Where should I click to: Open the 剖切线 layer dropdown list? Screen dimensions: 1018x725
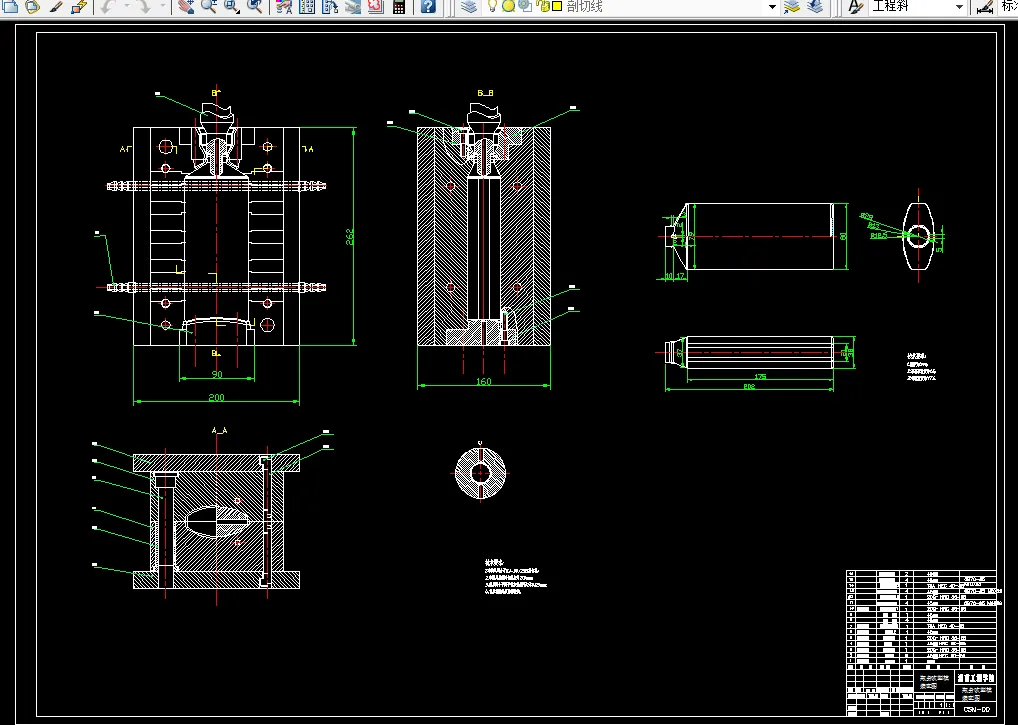(x=773, y=6)
